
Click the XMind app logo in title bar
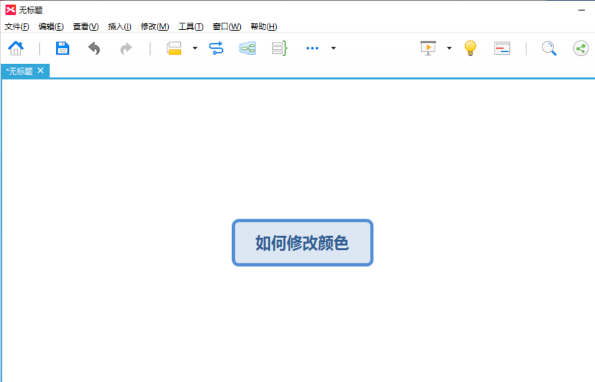point(11,10)
